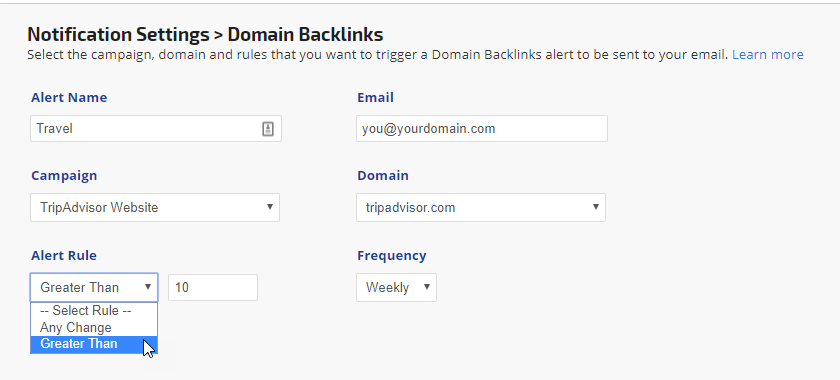
Task: Open the Learn more link
Action: 768,55
